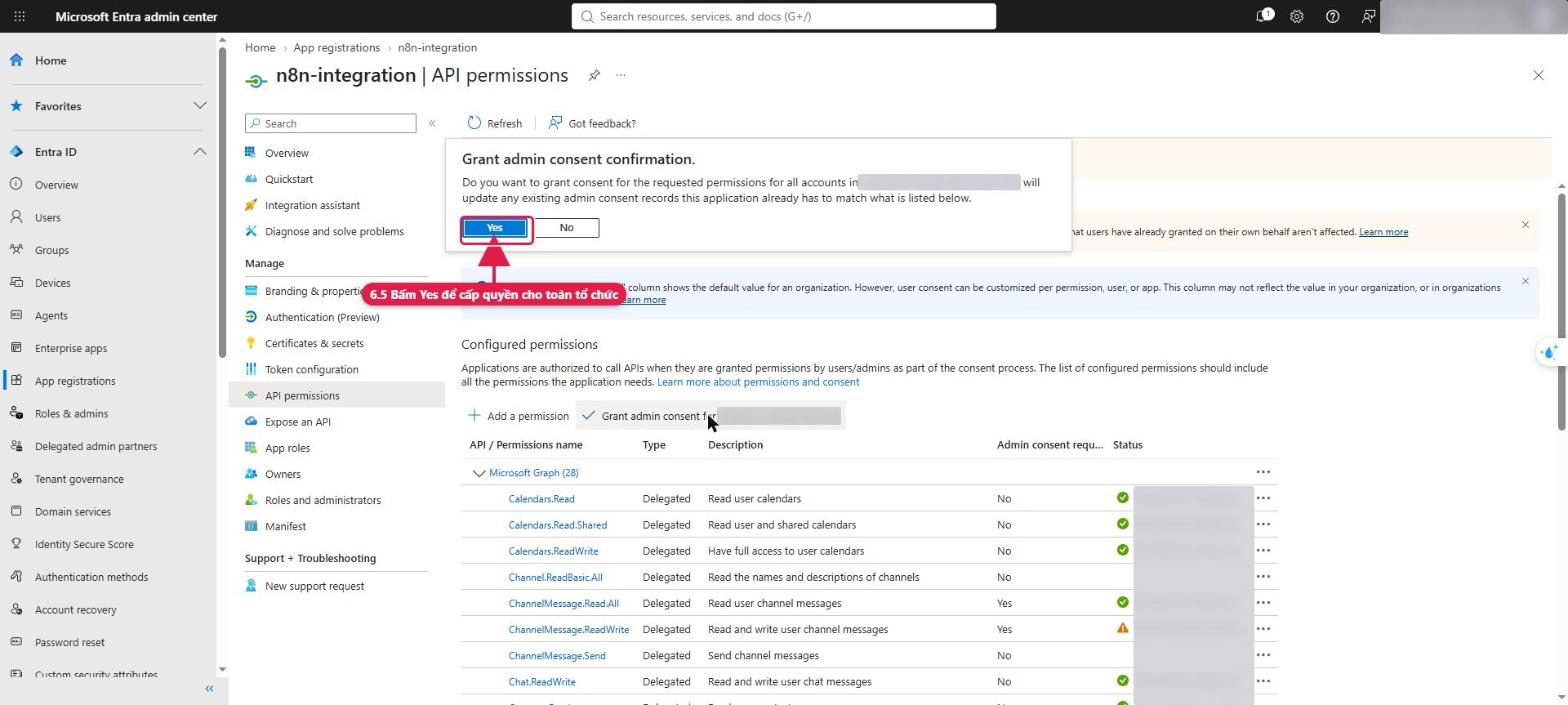Collapse the resource menu with double chevron
1568x705 pixels.
coord(432,123)
